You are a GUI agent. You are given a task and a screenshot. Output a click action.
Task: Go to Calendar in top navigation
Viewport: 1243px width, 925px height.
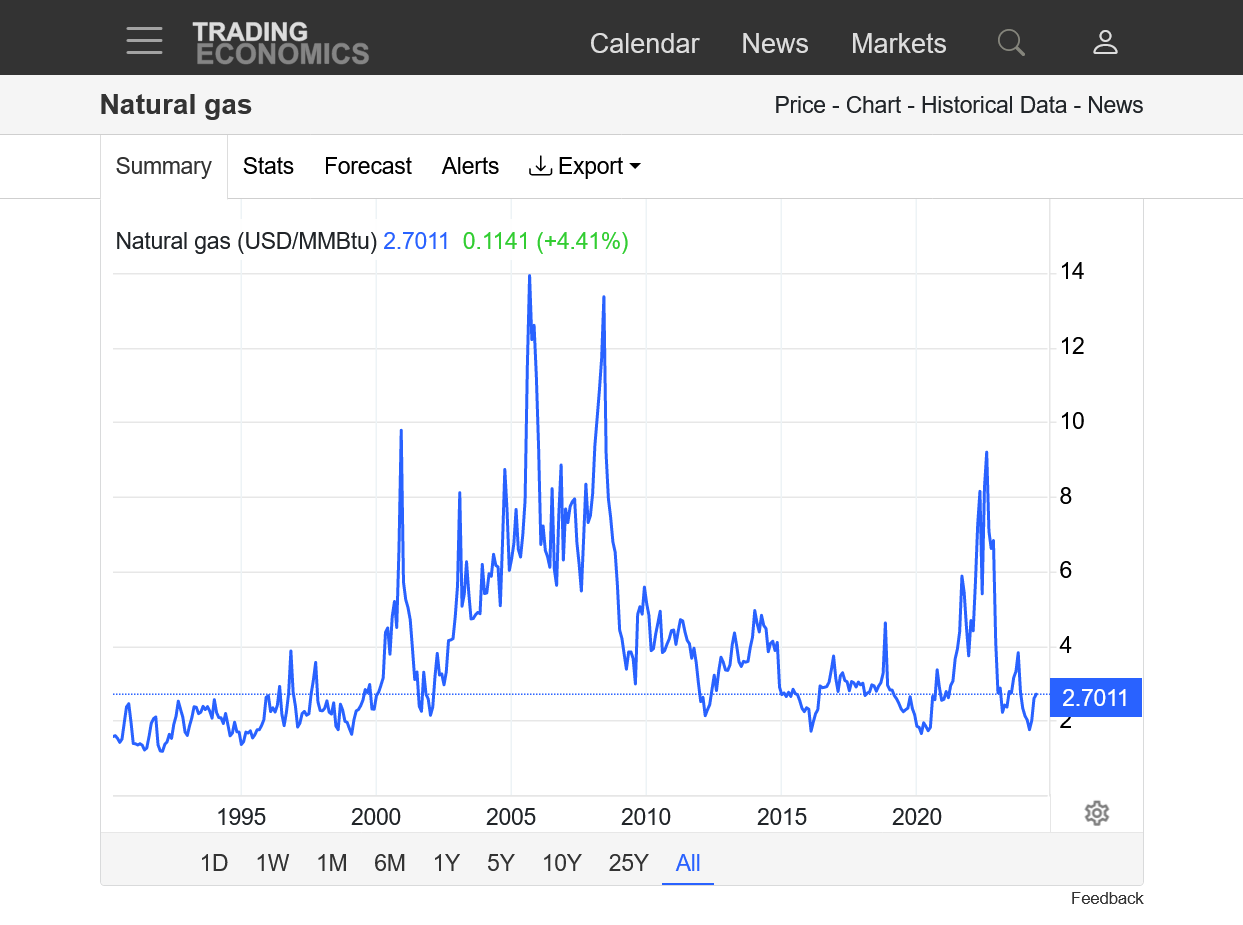644,44
